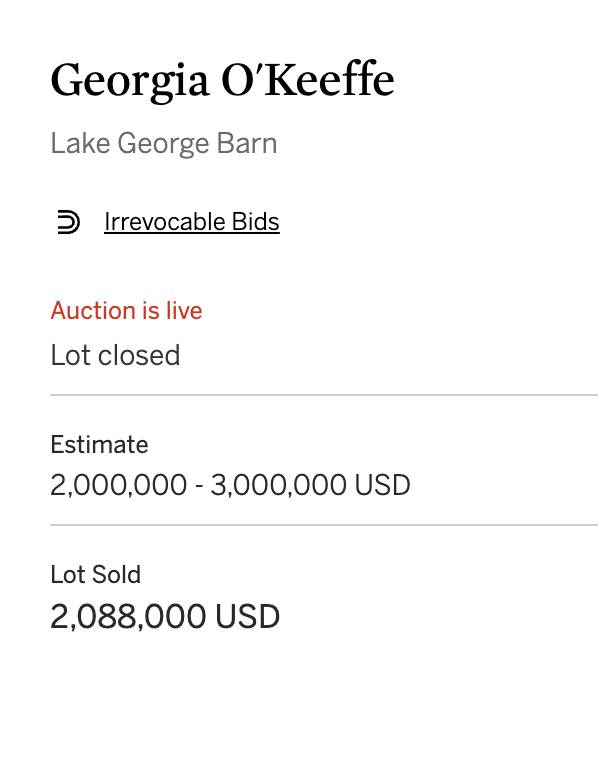598x766 pixels.
Task: Open the Irrevocable Bids link
Action: pyautogui.click(x=192, y=222)
